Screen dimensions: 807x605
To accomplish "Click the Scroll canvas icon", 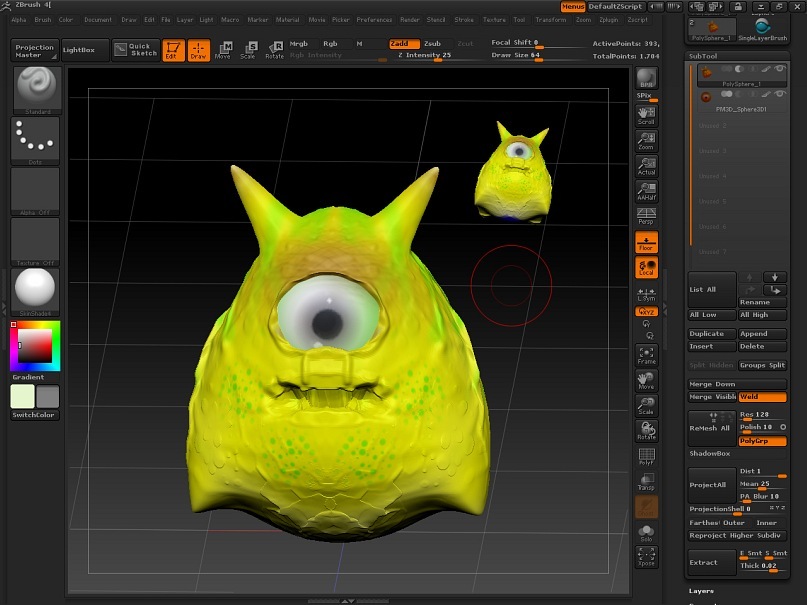I will click(x=646, y=116).
